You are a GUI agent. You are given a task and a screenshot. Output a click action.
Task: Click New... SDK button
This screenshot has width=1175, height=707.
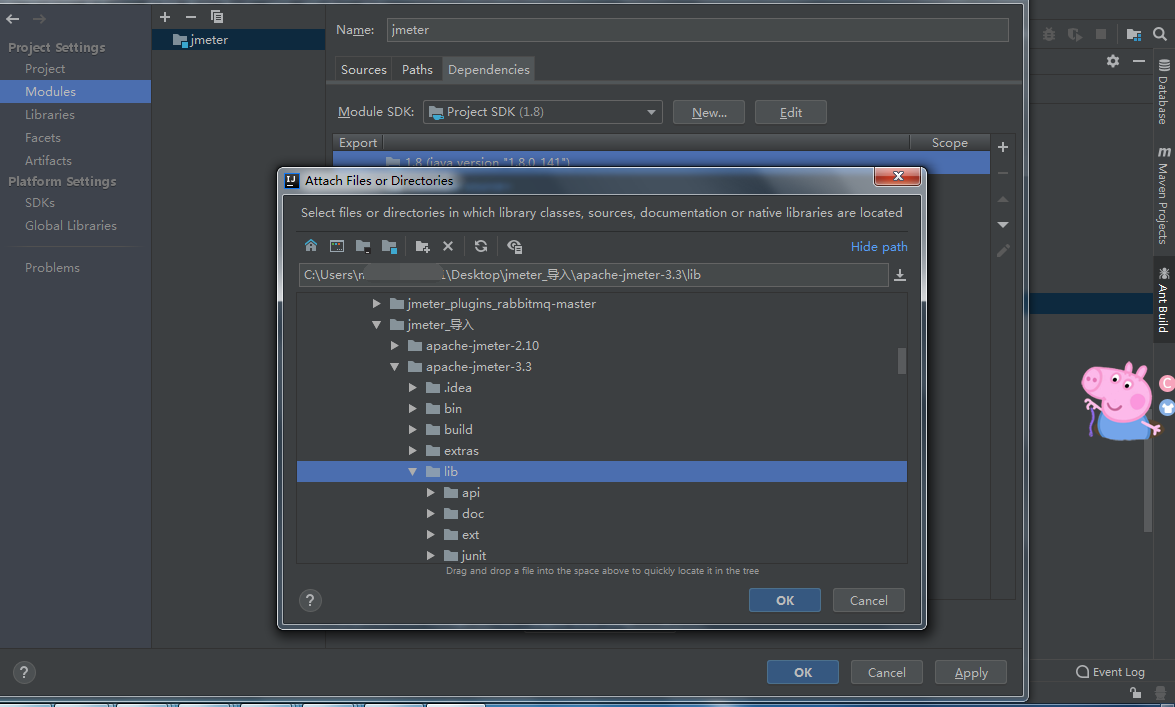click(x=709, y=112)
